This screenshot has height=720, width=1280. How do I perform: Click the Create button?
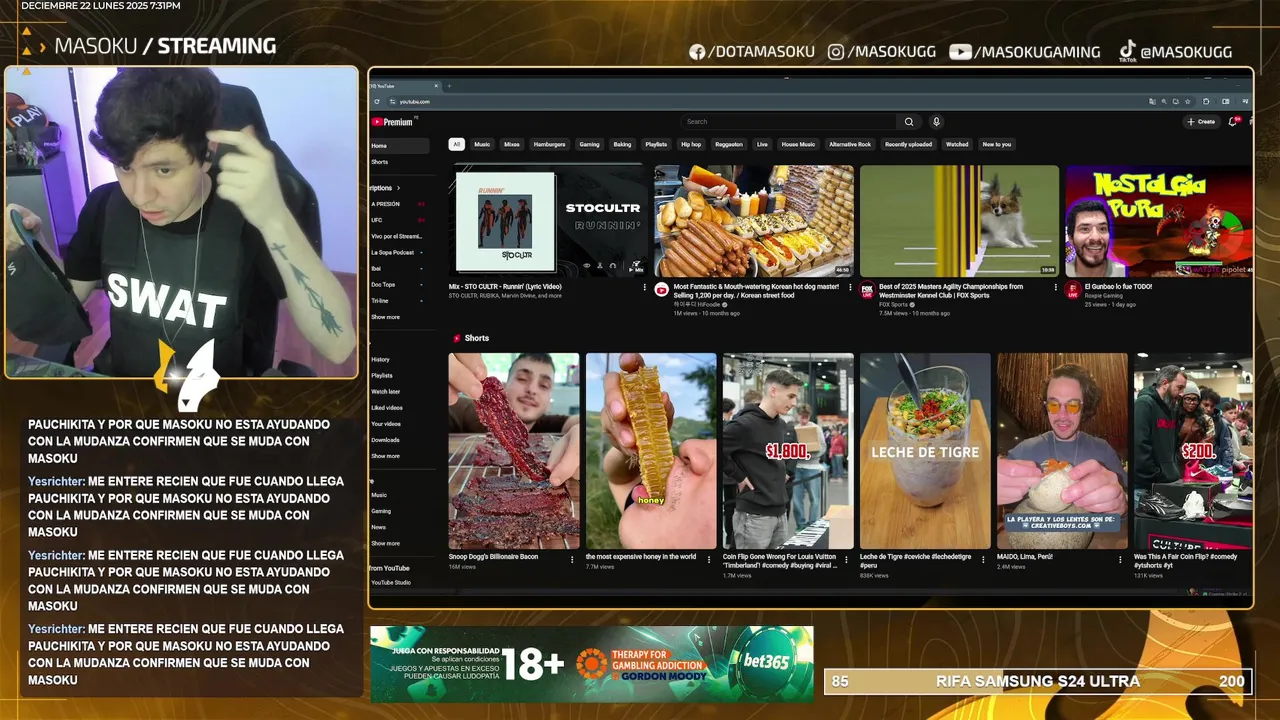(1201, 122)
